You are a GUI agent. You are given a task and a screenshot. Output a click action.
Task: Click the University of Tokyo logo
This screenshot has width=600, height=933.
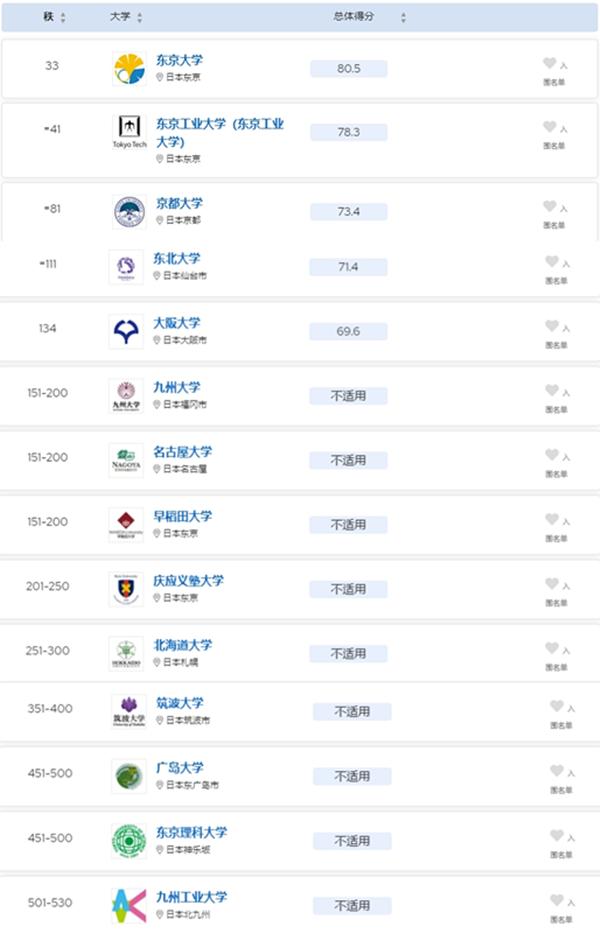pos(129,68)
